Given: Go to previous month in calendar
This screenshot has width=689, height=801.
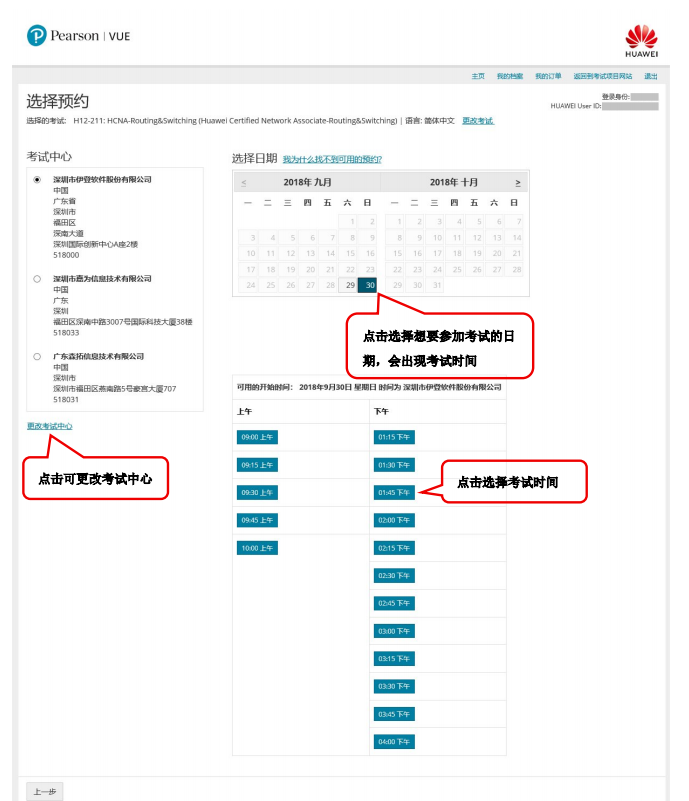Looking at the screenshot, I should (x=244, y=182).
